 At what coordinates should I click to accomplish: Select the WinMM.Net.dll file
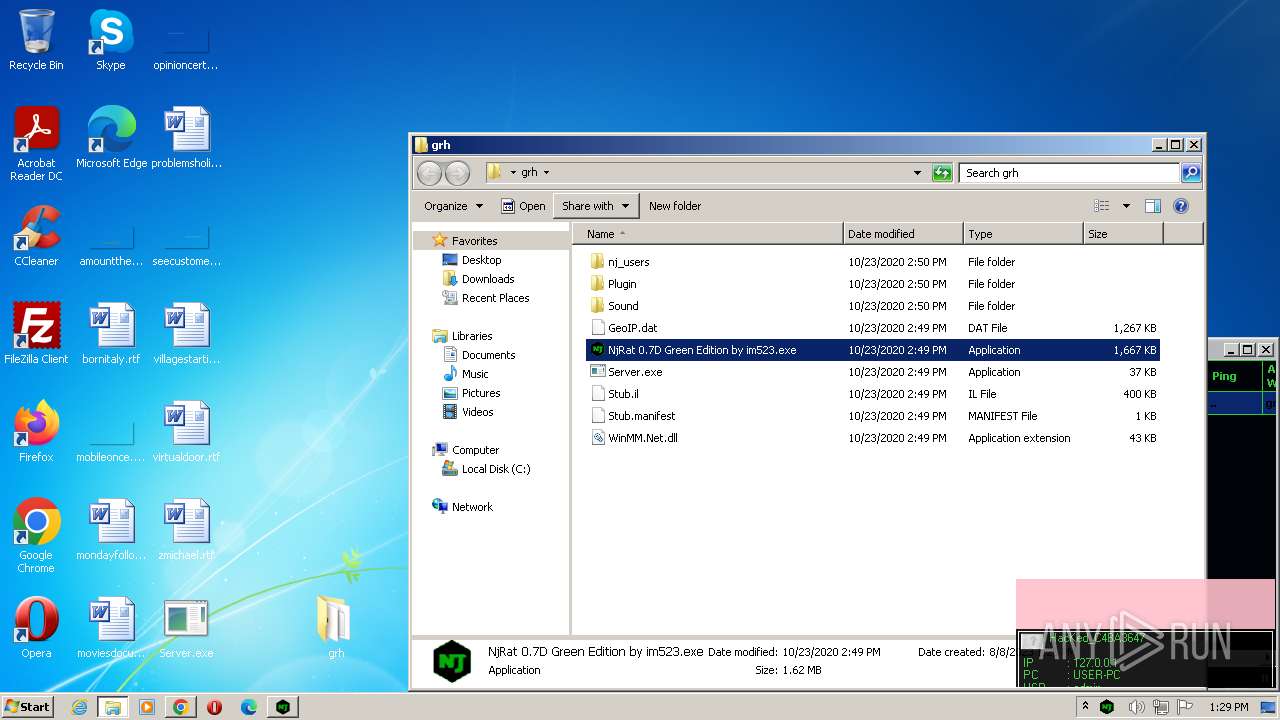(872, 438)
